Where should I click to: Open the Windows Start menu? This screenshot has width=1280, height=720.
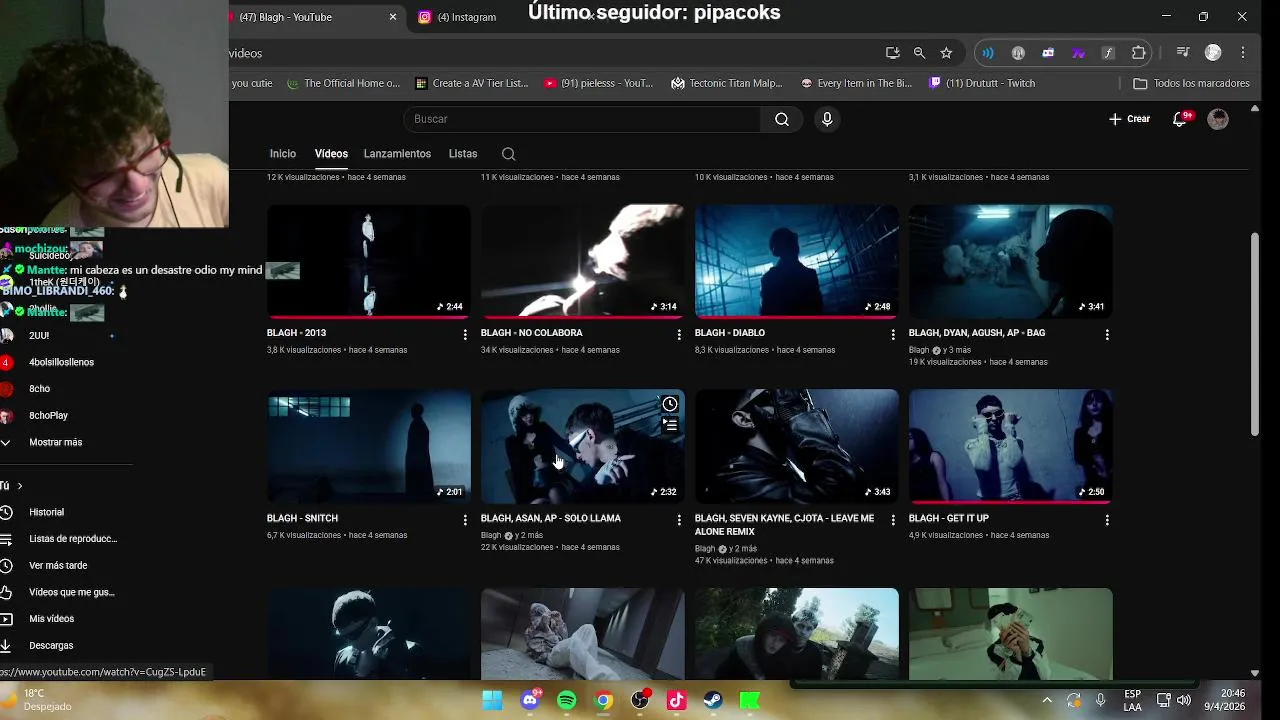pyautogui.click(x=493, y=700)
